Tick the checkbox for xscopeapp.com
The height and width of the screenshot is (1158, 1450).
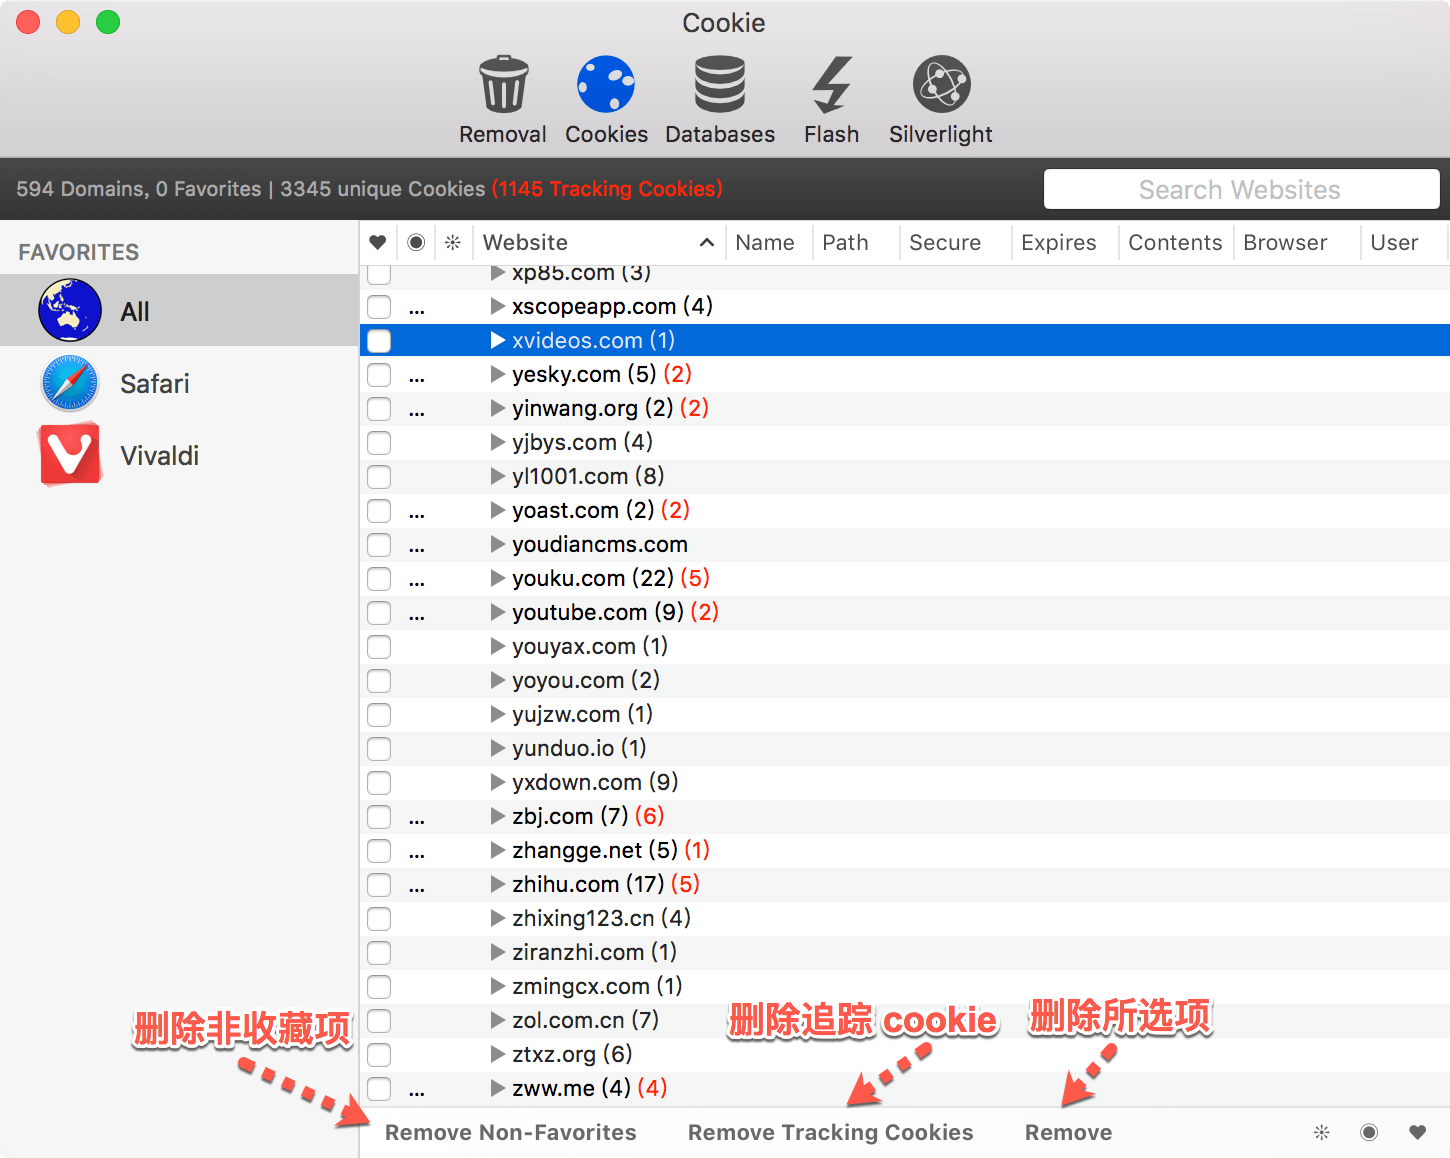pos(379,306)
